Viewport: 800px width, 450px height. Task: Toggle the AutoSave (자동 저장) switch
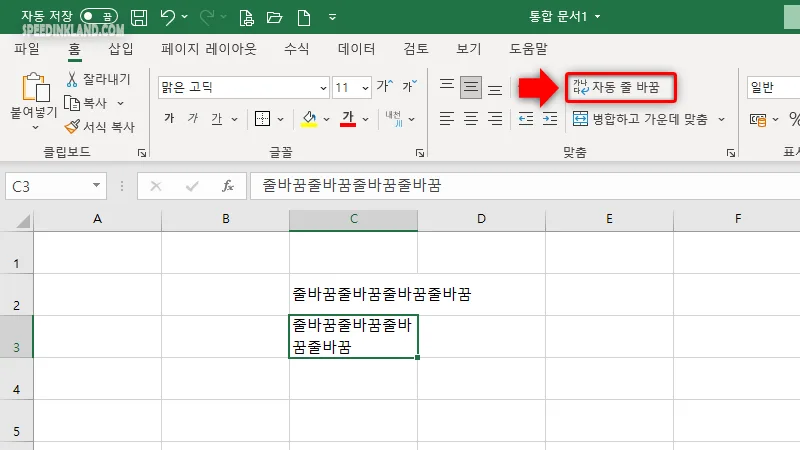(x=98, y=17)
